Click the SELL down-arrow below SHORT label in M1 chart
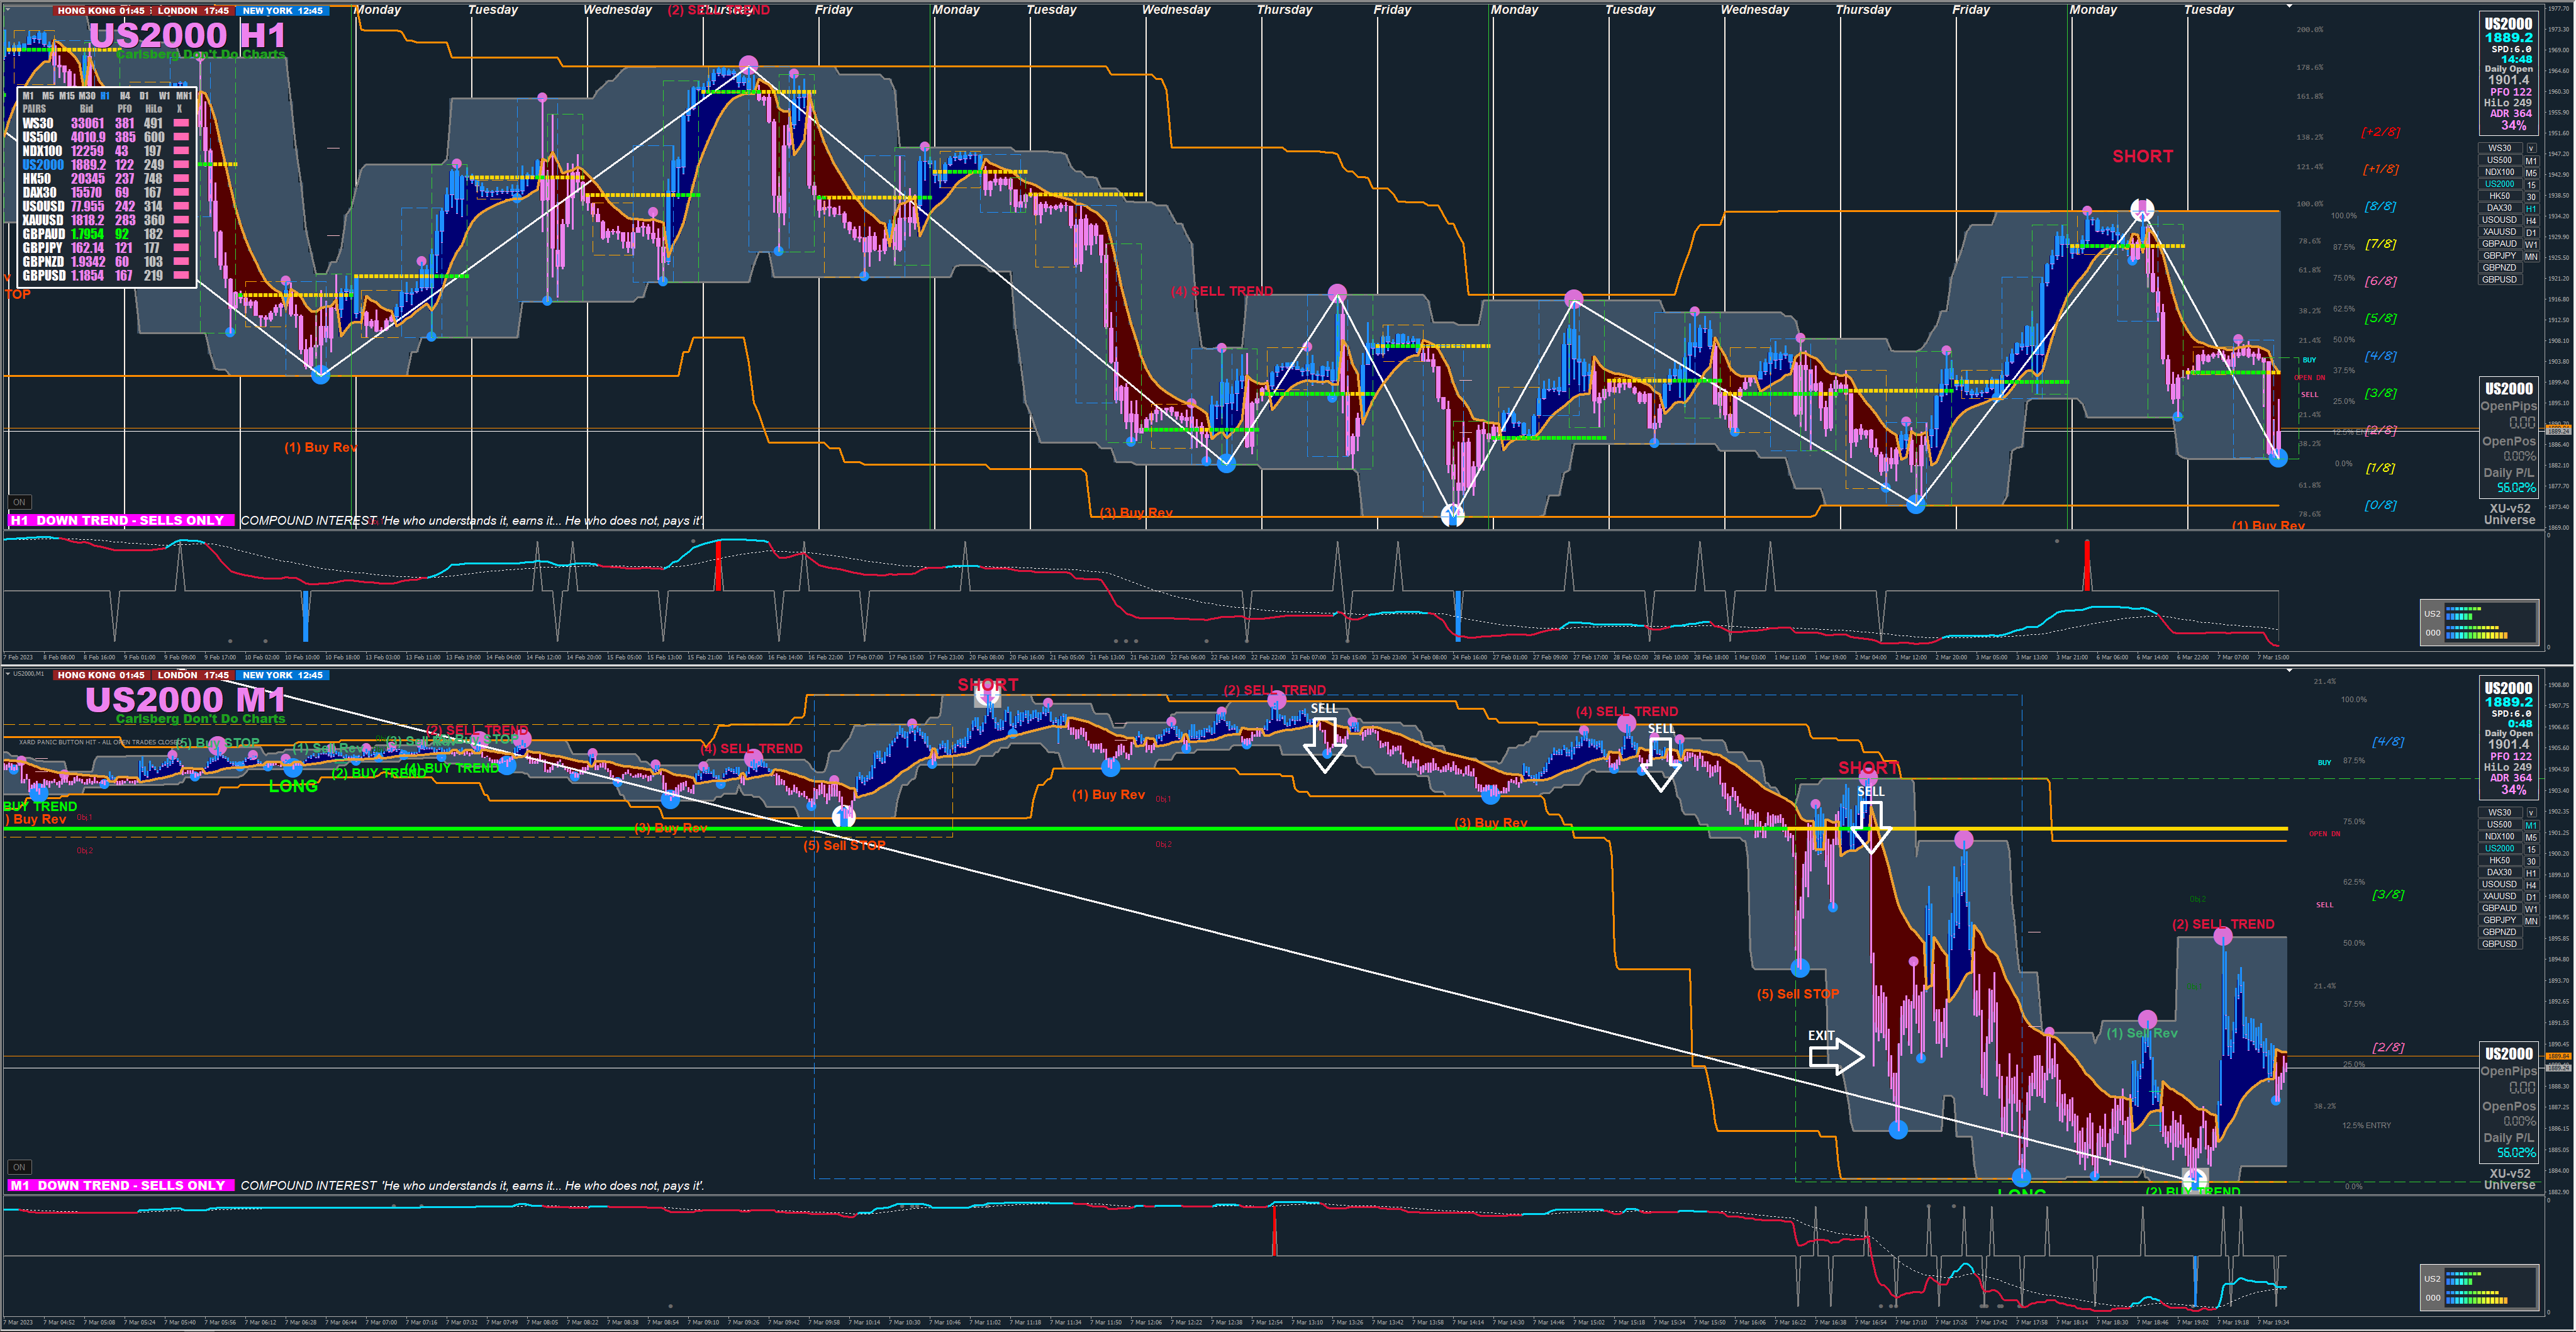 [x=1870, y=825]
